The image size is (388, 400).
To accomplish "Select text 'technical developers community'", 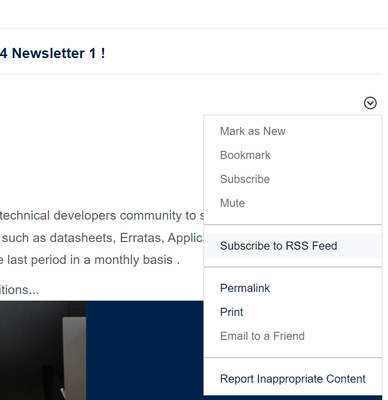I will click(91, 216).
